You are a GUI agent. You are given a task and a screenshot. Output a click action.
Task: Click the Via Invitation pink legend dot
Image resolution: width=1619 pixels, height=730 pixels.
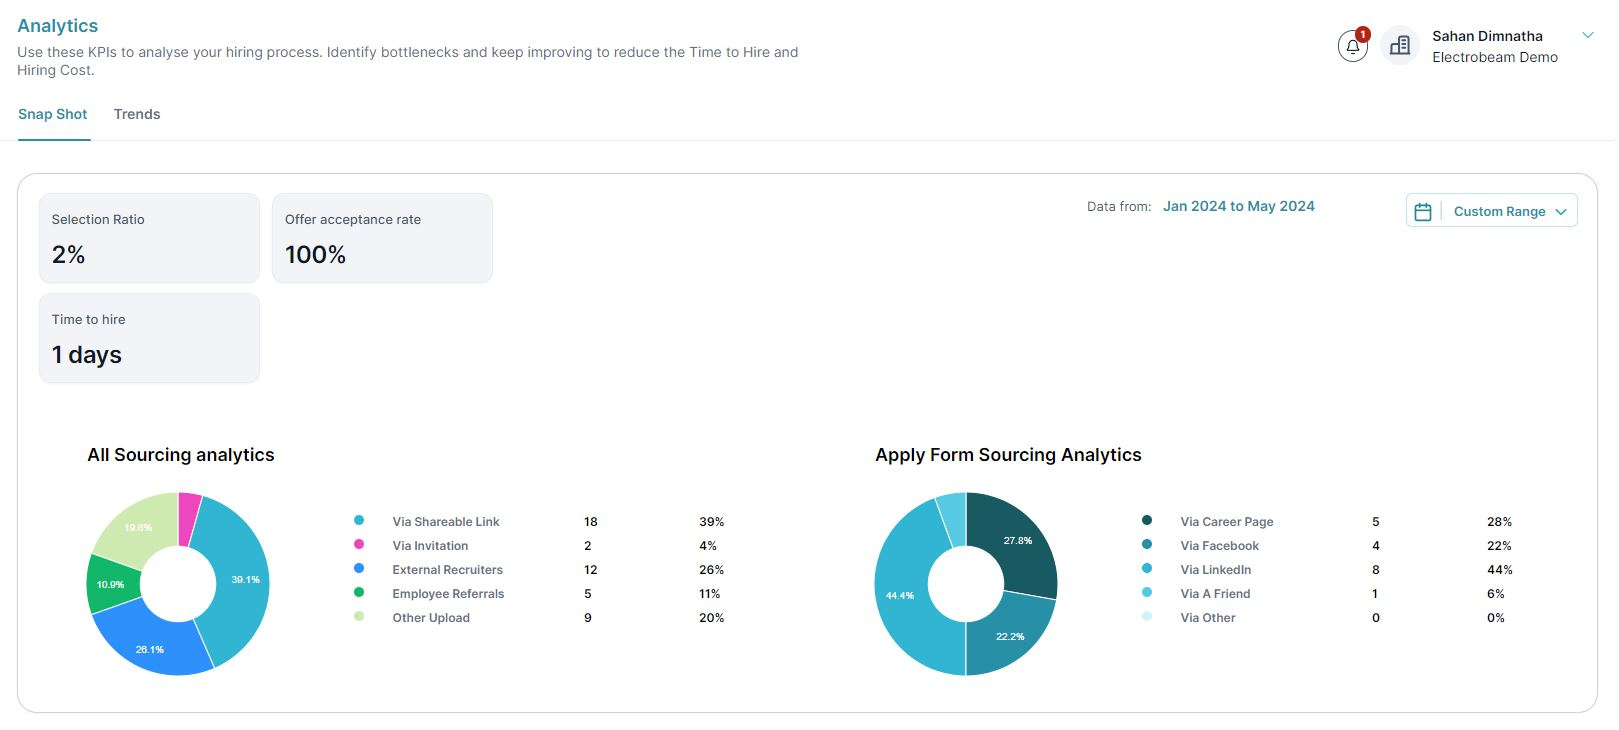tap(359, 544)
